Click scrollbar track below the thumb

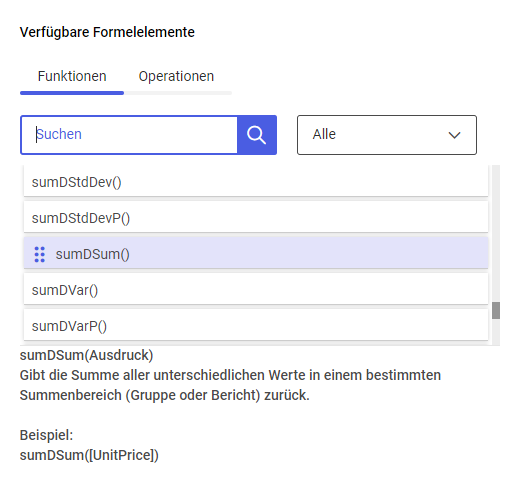coord(496,332)
